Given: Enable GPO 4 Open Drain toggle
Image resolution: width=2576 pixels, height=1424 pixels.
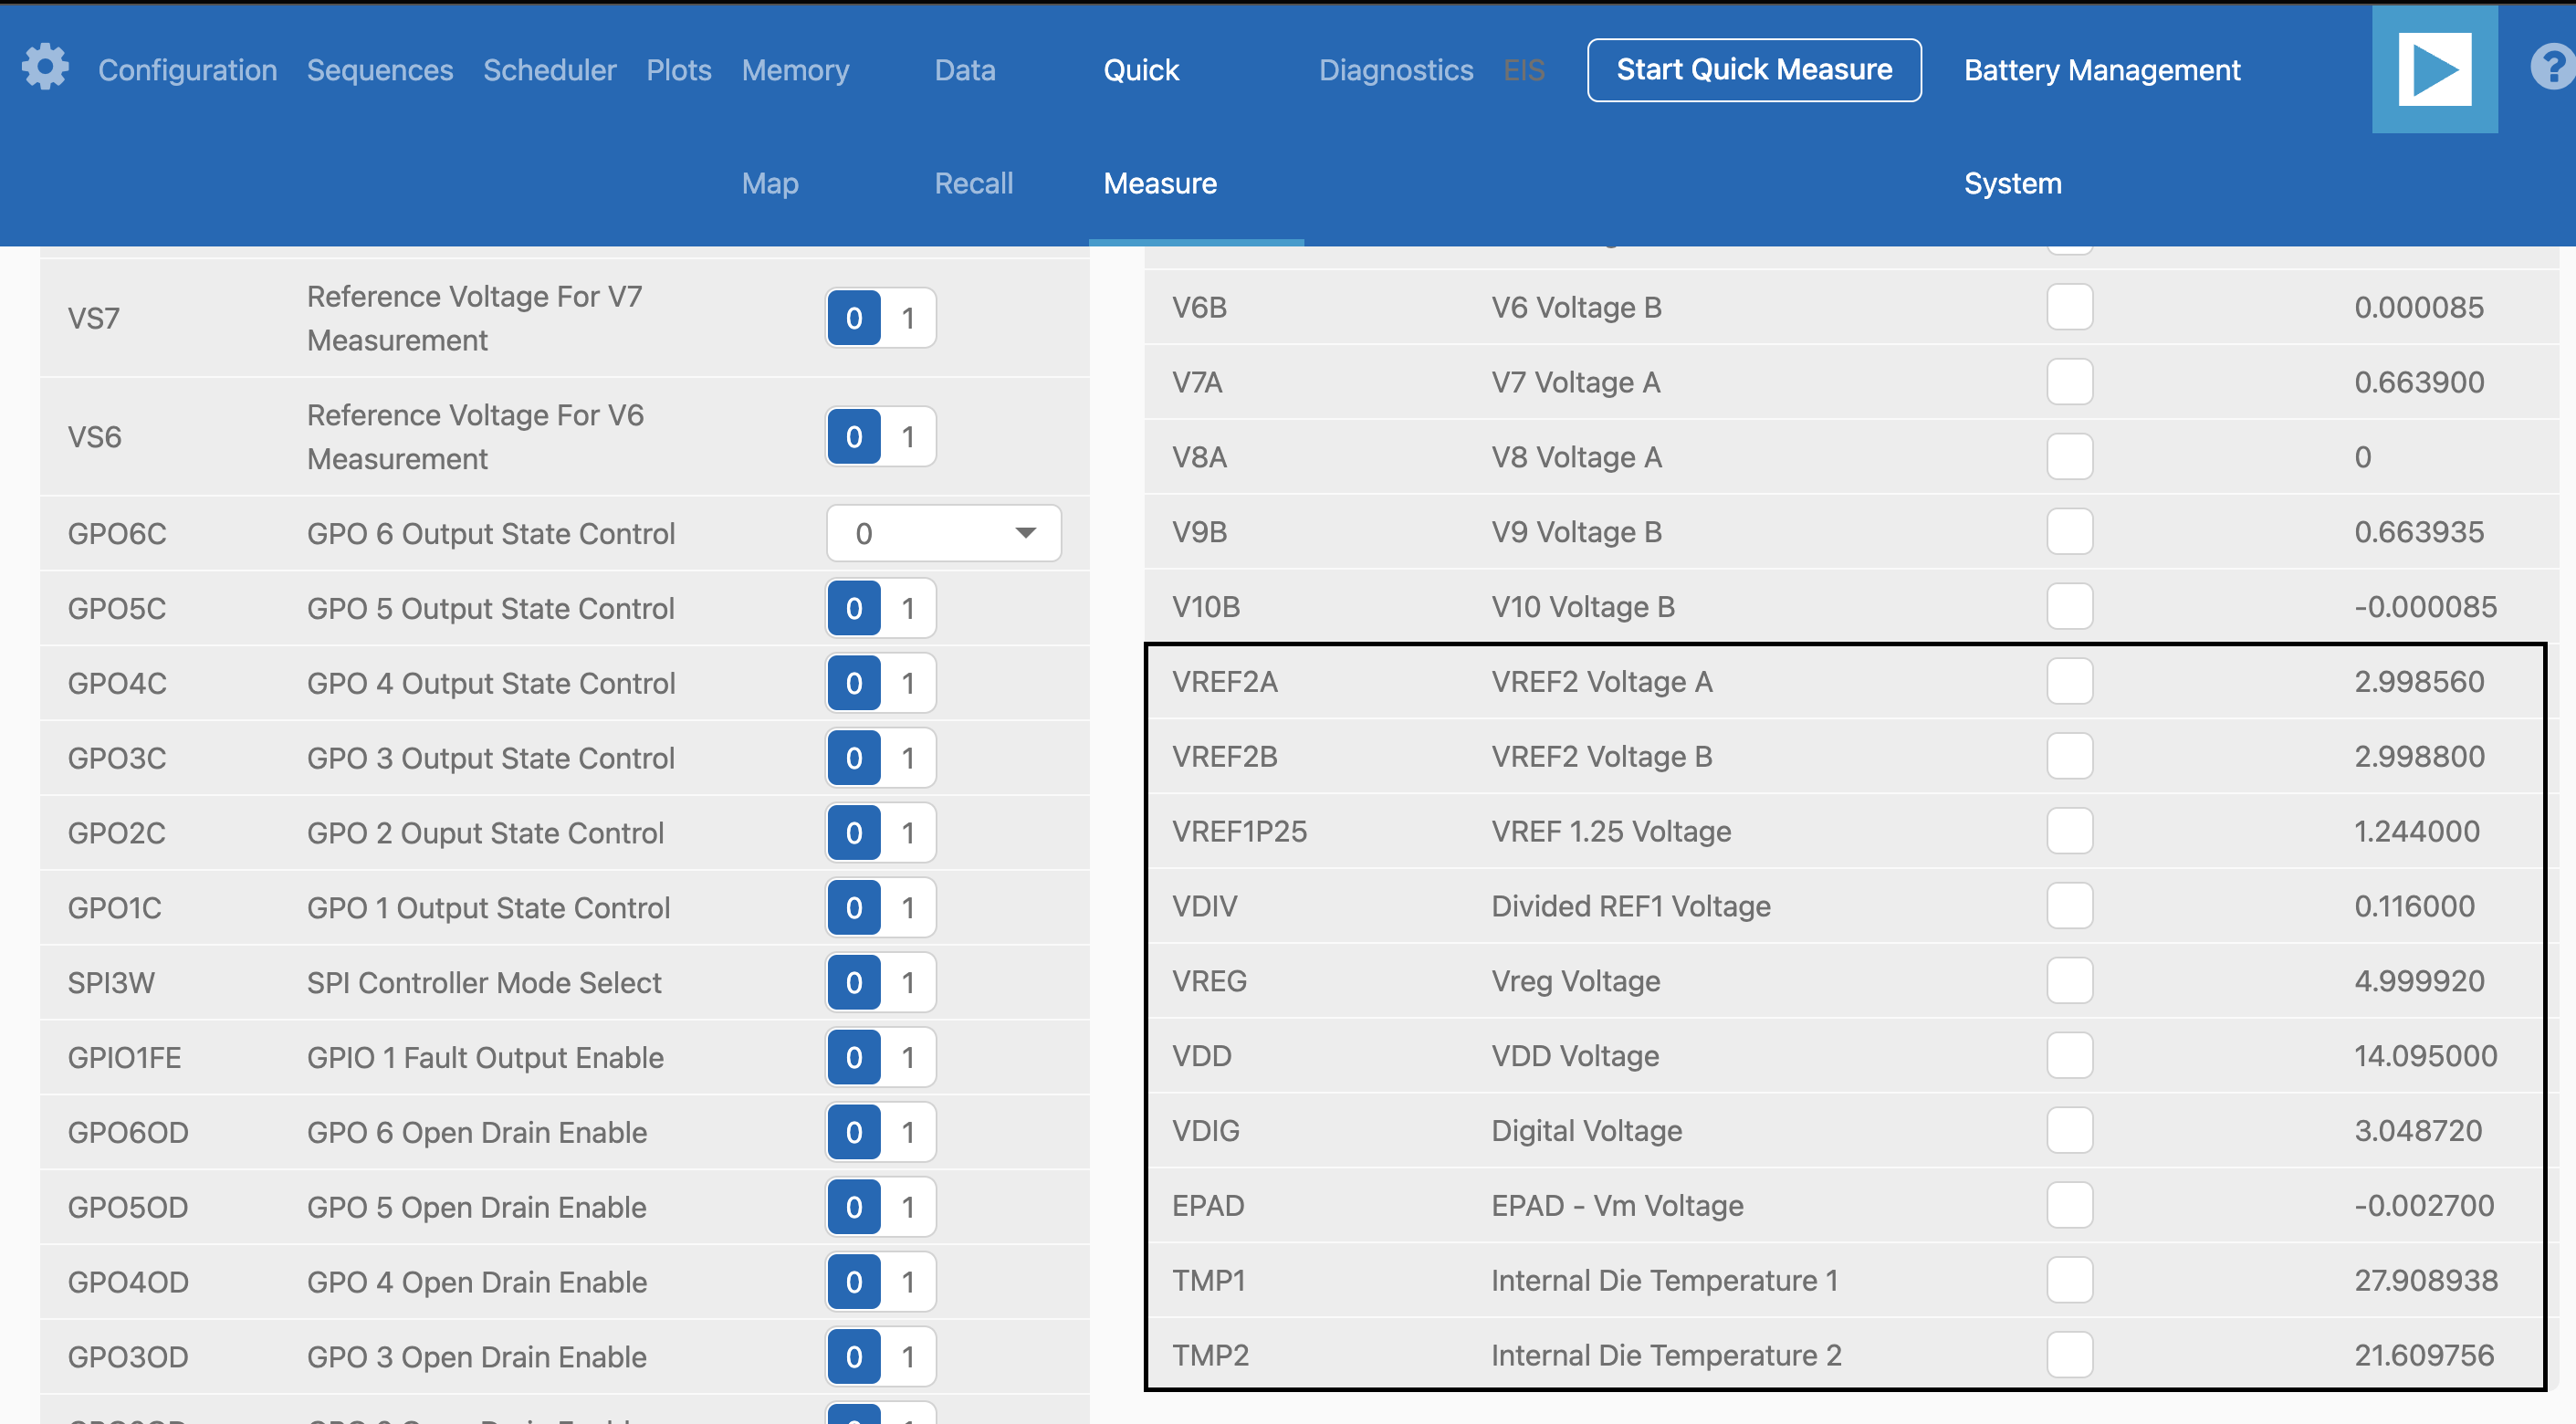Looking at the screenshot, I should click(x=908, y=1282).
